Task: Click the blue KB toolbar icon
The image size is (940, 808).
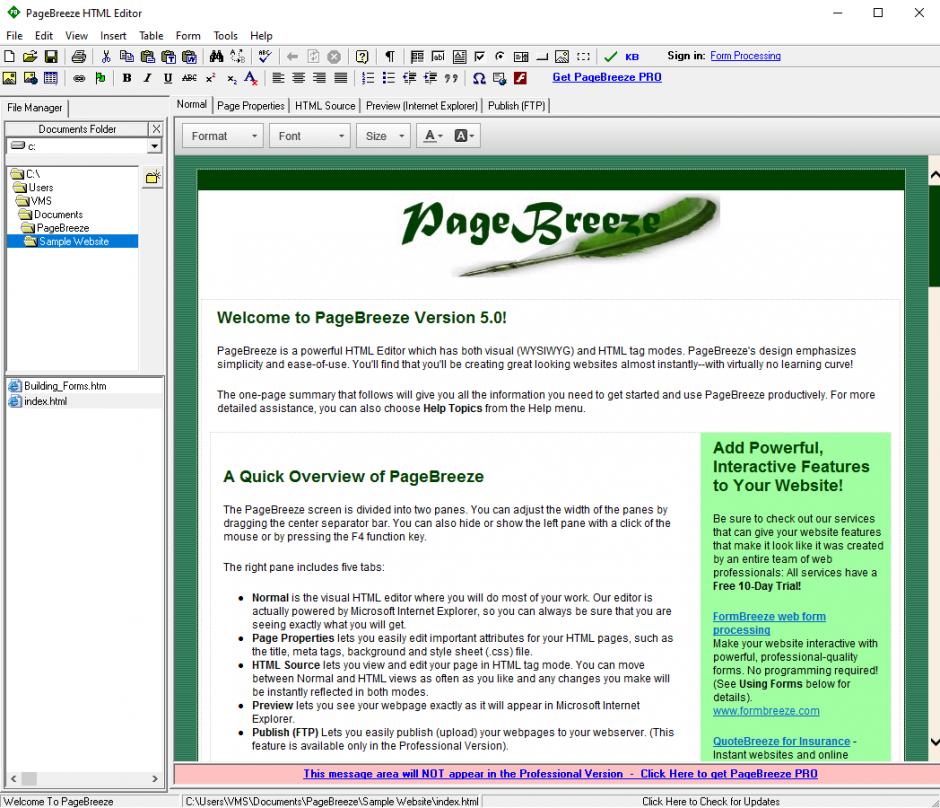Action: (x=632, y=57)
